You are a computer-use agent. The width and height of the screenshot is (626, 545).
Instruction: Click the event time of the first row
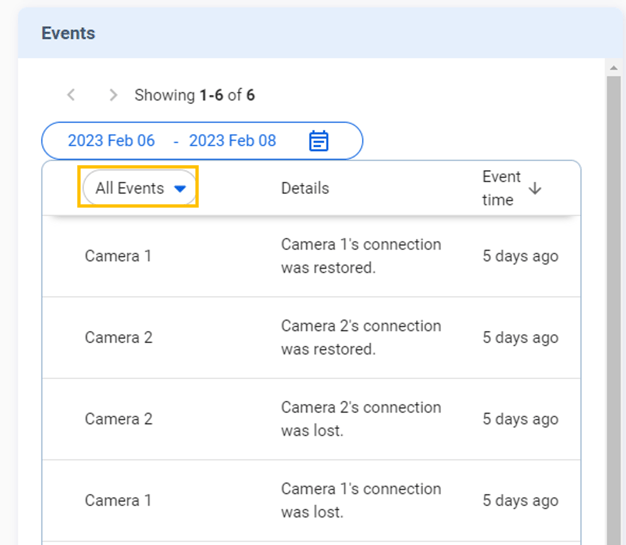click(520, 256)
